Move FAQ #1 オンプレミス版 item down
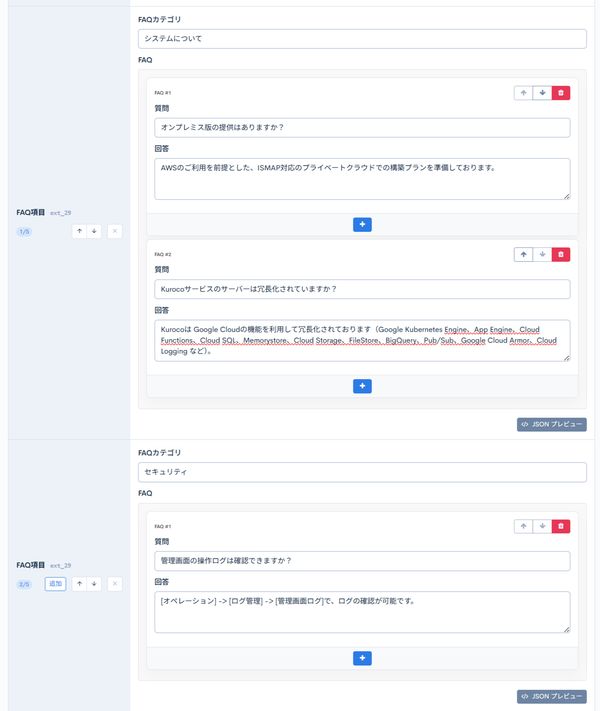Image resolution: width=600 pixels, height=711 pixels. point(542,93)
